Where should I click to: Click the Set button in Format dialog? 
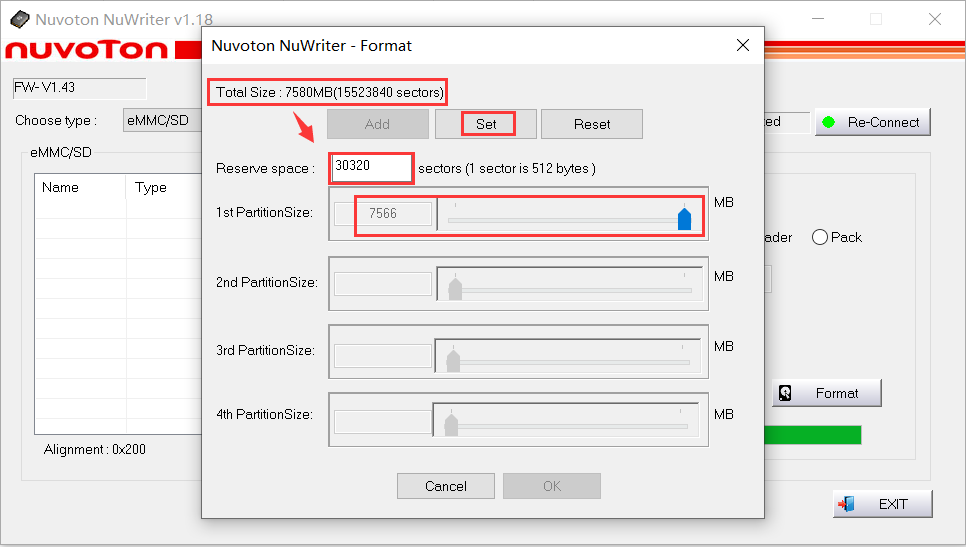486,124
